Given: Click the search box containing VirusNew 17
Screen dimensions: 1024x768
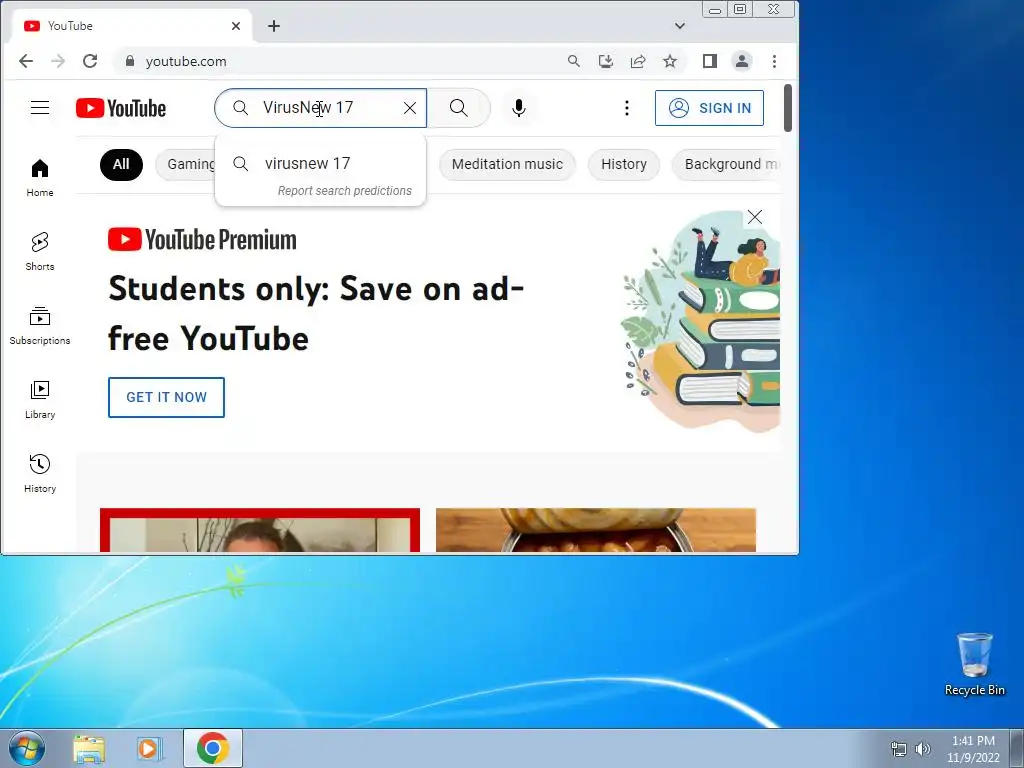Looking at the screenshot, I should pyautogui.click(x=320, y=108).
